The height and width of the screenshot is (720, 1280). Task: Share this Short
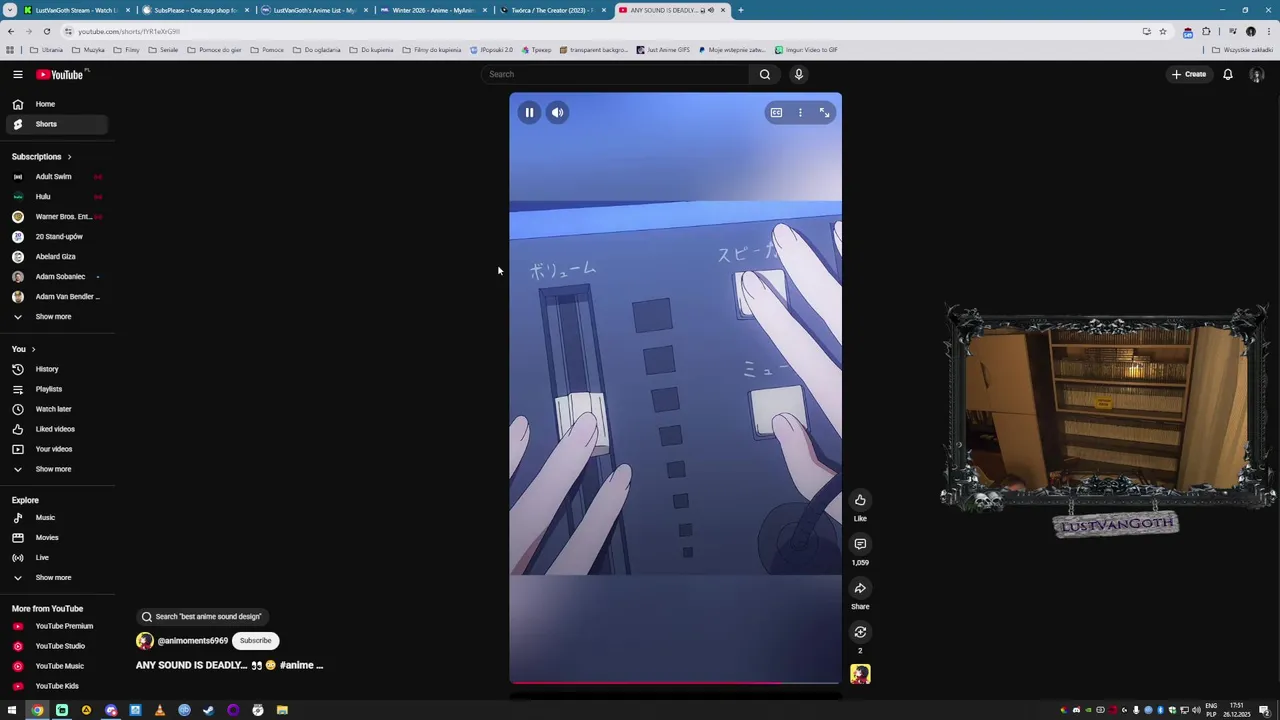click(x=860, y=588)
